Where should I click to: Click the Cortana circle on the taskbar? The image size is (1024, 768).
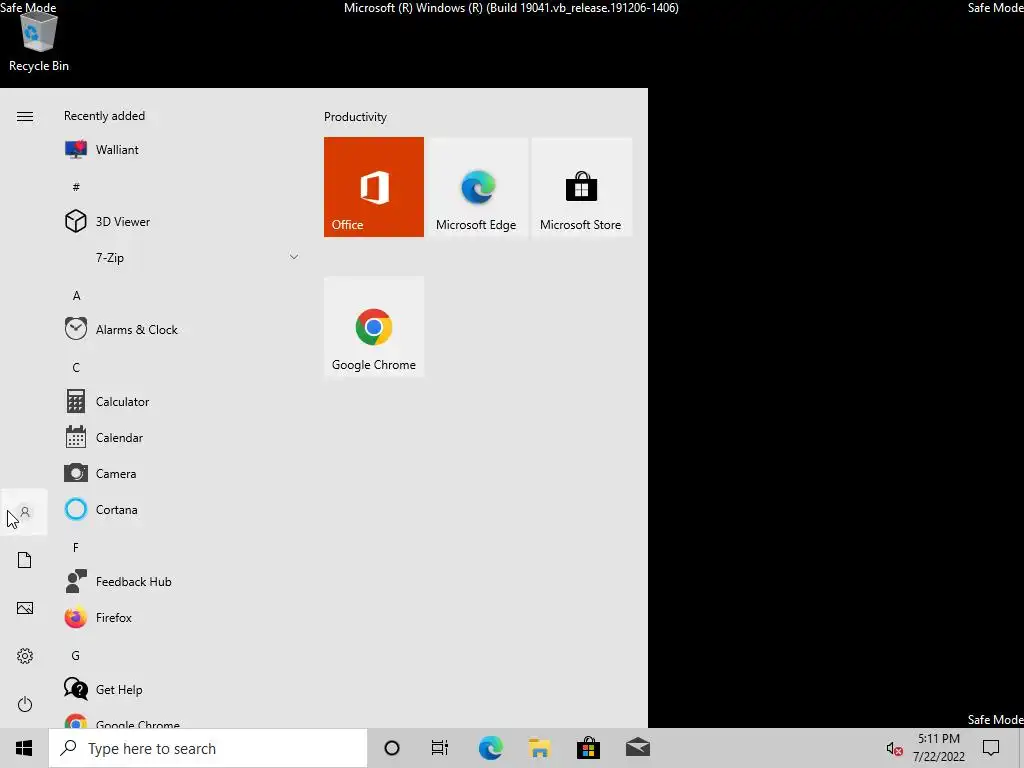pos(392,748)
